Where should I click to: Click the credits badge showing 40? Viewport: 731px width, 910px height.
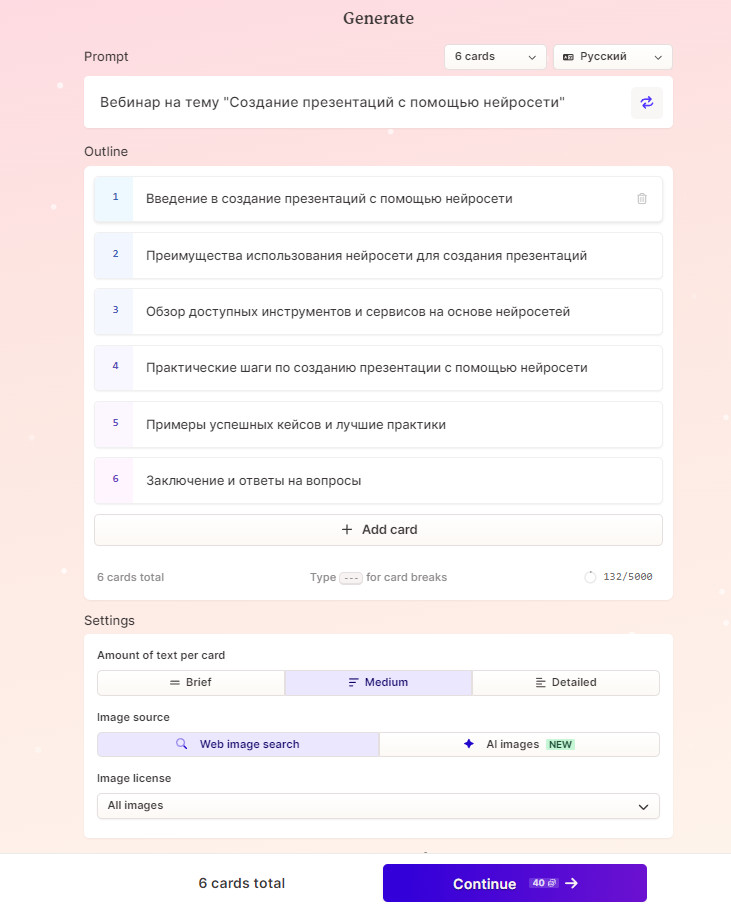click(543, 883)
